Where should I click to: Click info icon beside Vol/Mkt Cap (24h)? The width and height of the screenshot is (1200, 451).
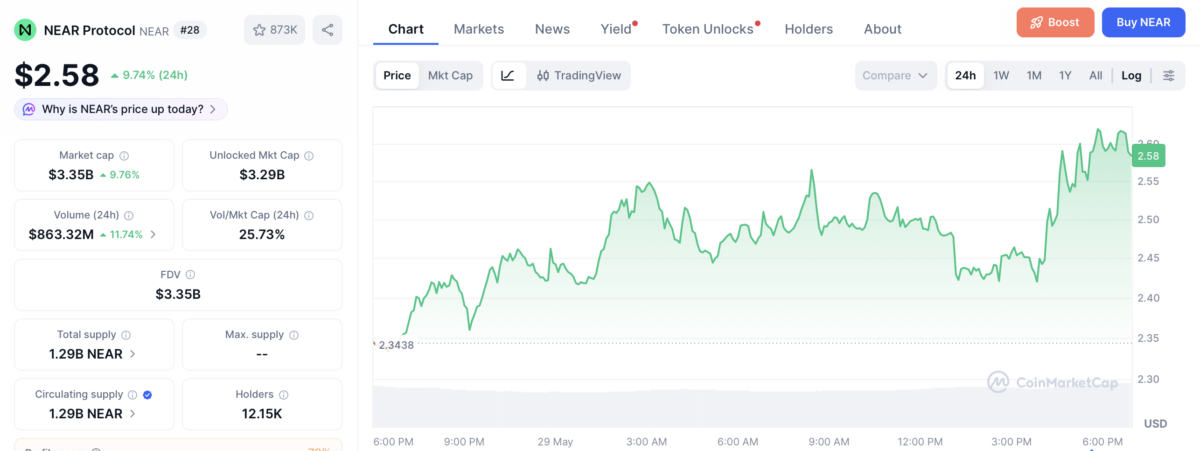(x=309, y=216)
